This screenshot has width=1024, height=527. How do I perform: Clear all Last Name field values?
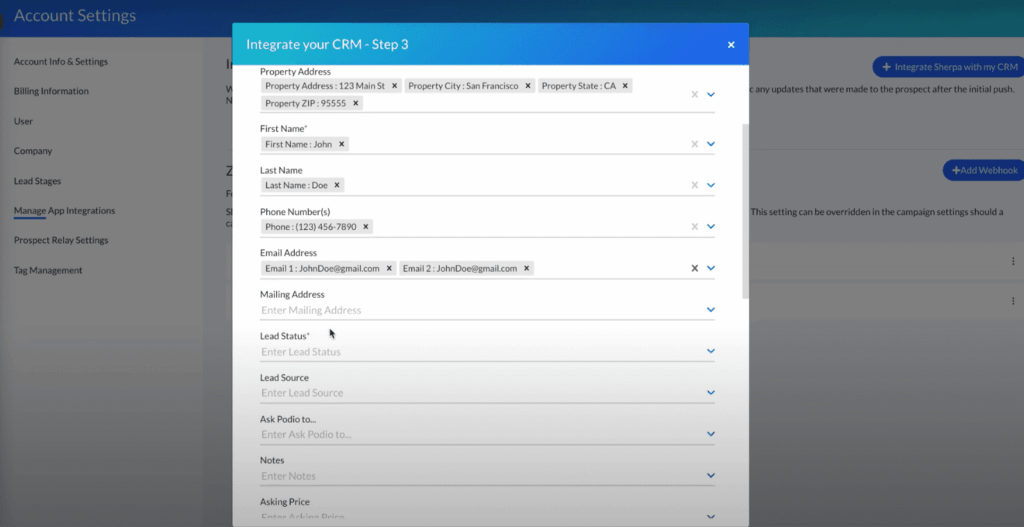pyautogui.click(x=695, y=185)
